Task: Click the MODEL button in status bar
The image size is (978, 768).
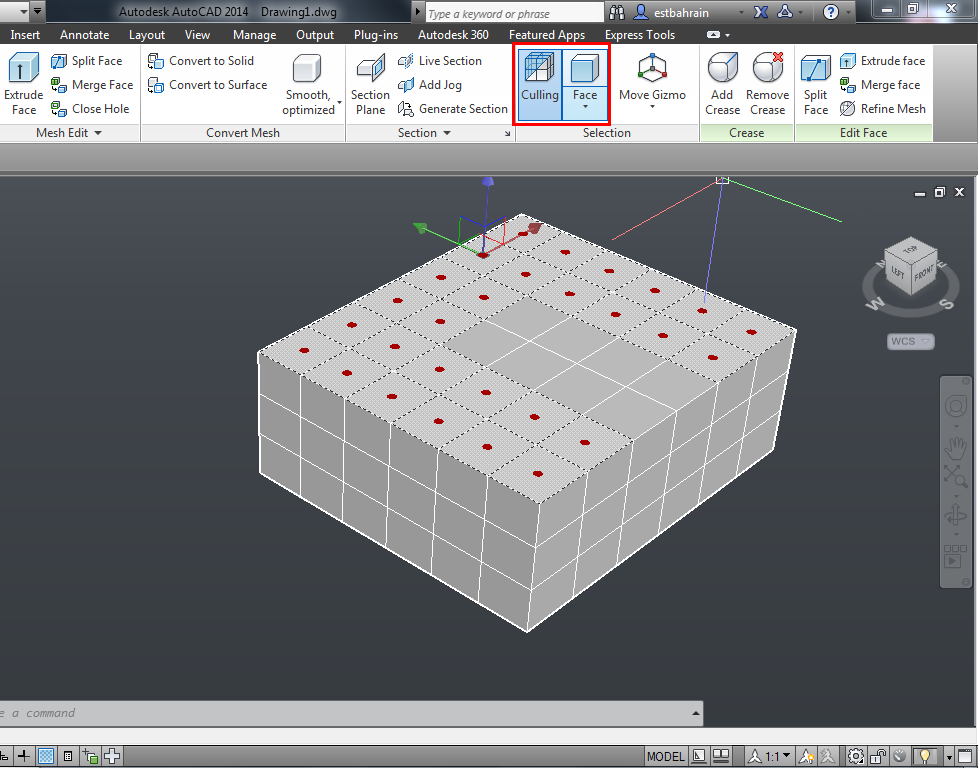Action: point(665,757)
